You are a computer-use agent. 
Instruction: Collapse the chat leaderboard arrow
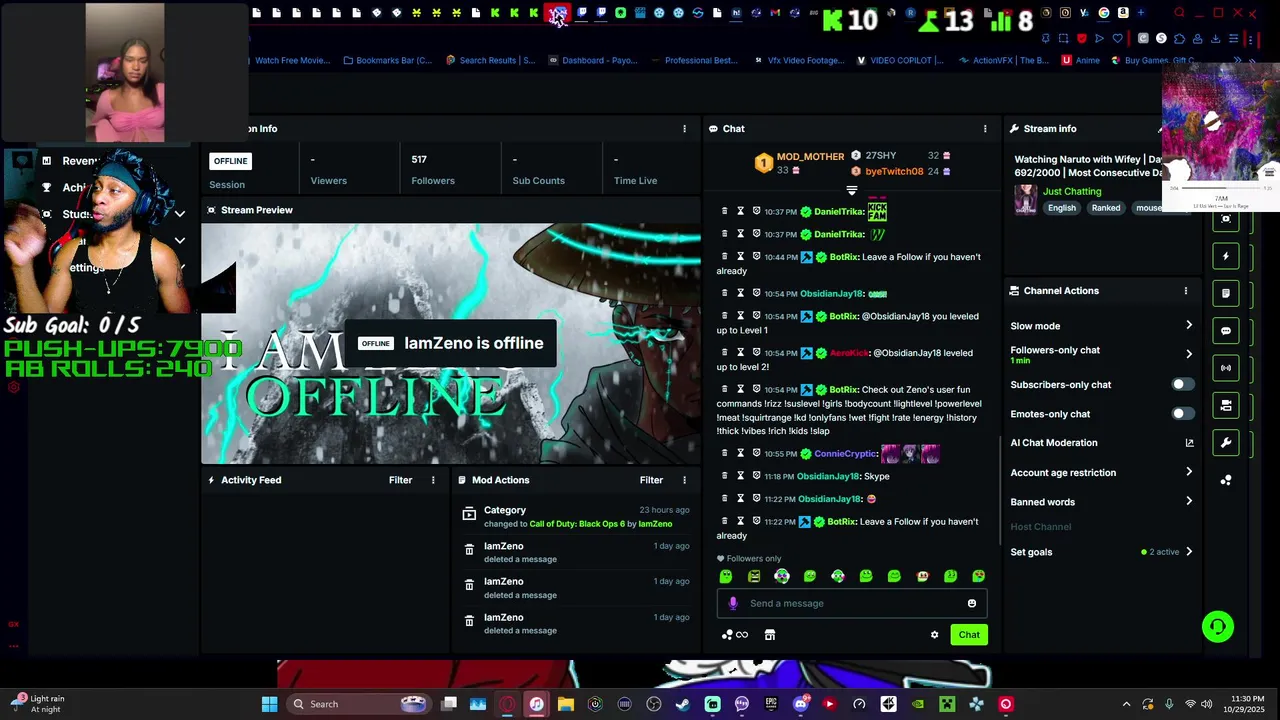pyautogui.click(x=852, y=190)
